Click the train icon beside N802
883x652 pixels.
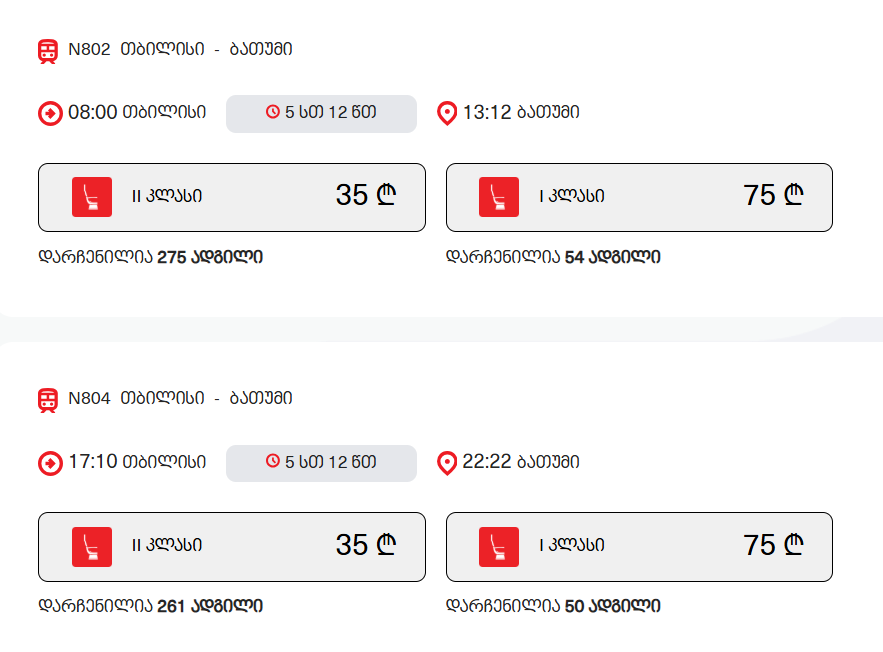point(48,51)
